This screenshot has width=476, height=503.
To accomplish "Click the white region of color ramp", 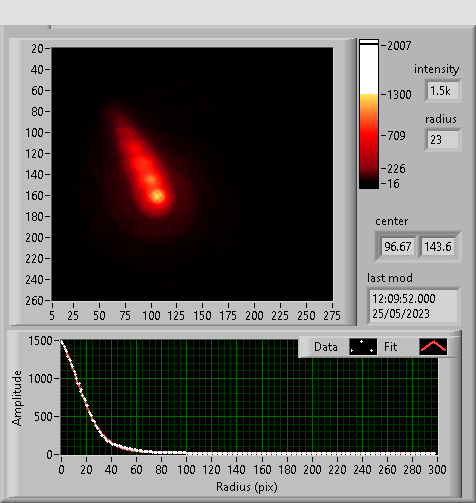I will [369, 69].
